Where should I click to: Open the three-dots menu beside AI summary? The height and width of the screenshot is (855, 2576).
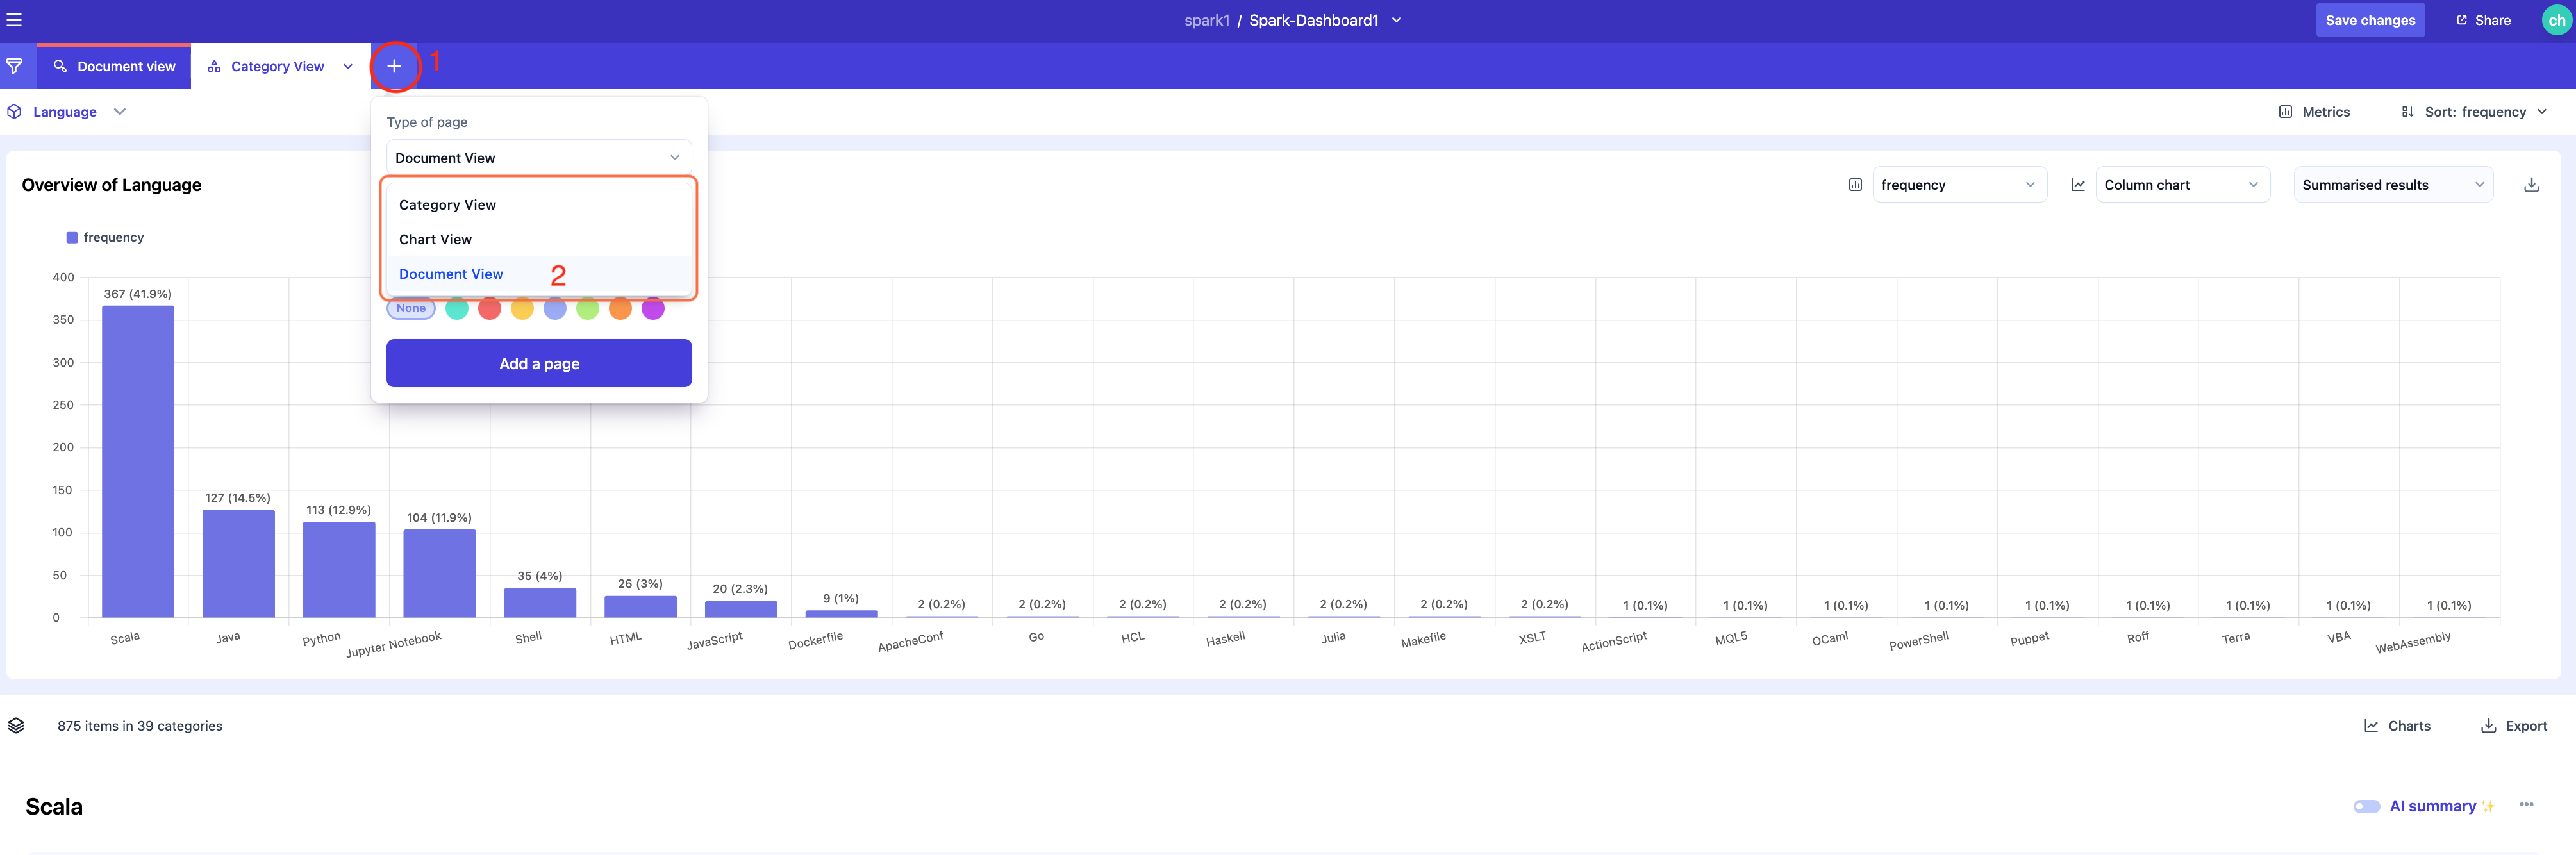2526,805
